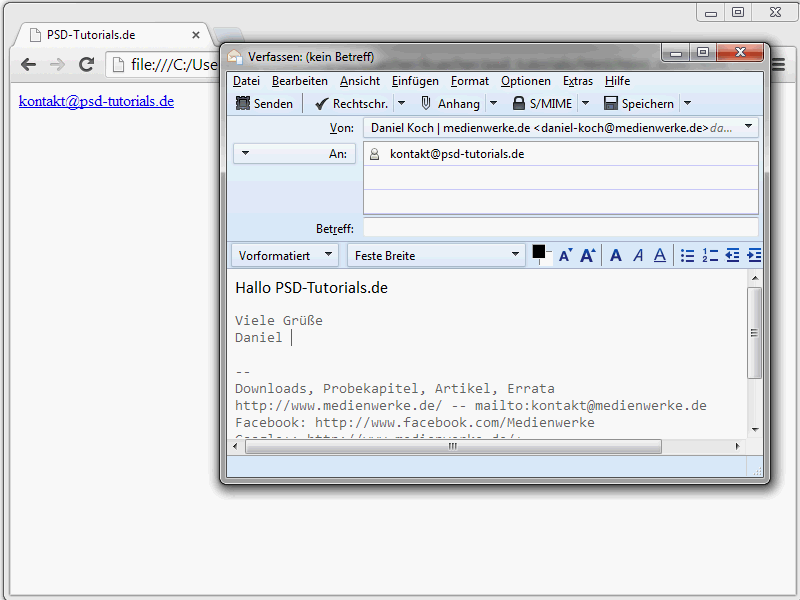Click the horizontal scrollbar thumb
Screen dimensions: 800x600
pyautogui.click(x=453, y=446)
